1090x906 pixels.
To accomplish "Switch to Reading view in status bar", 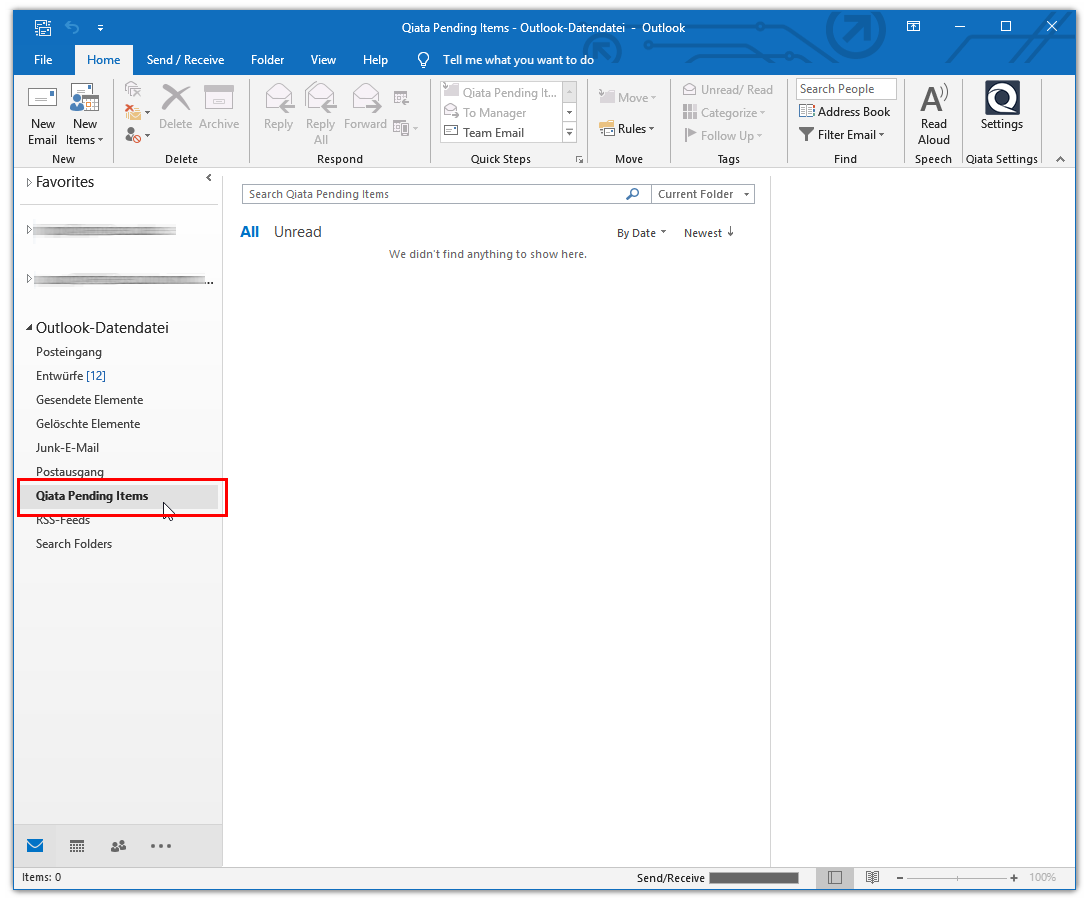I will coord(872,877).
